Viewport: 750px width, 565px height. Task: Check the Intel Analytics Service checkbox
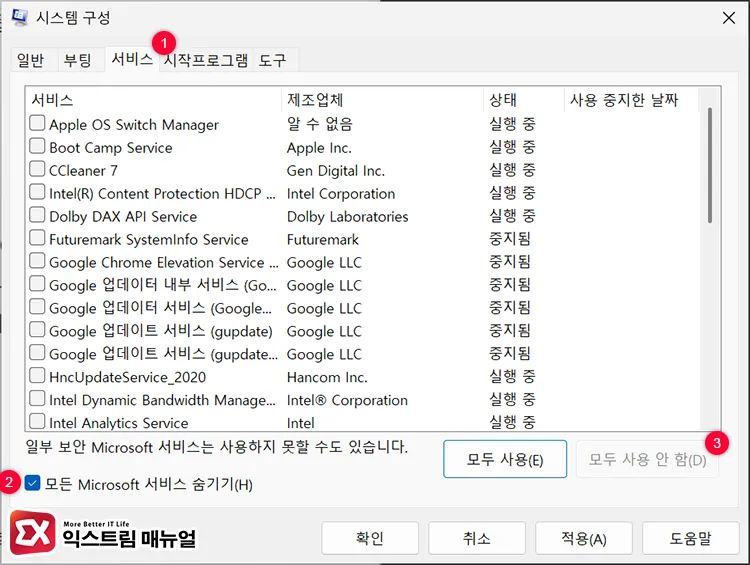pyautogui.click(x=37, y=421)
